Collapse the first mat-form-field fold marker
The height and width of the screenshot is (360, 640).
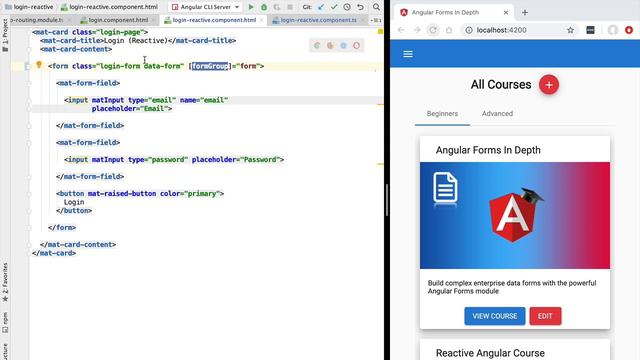point(29,83)
